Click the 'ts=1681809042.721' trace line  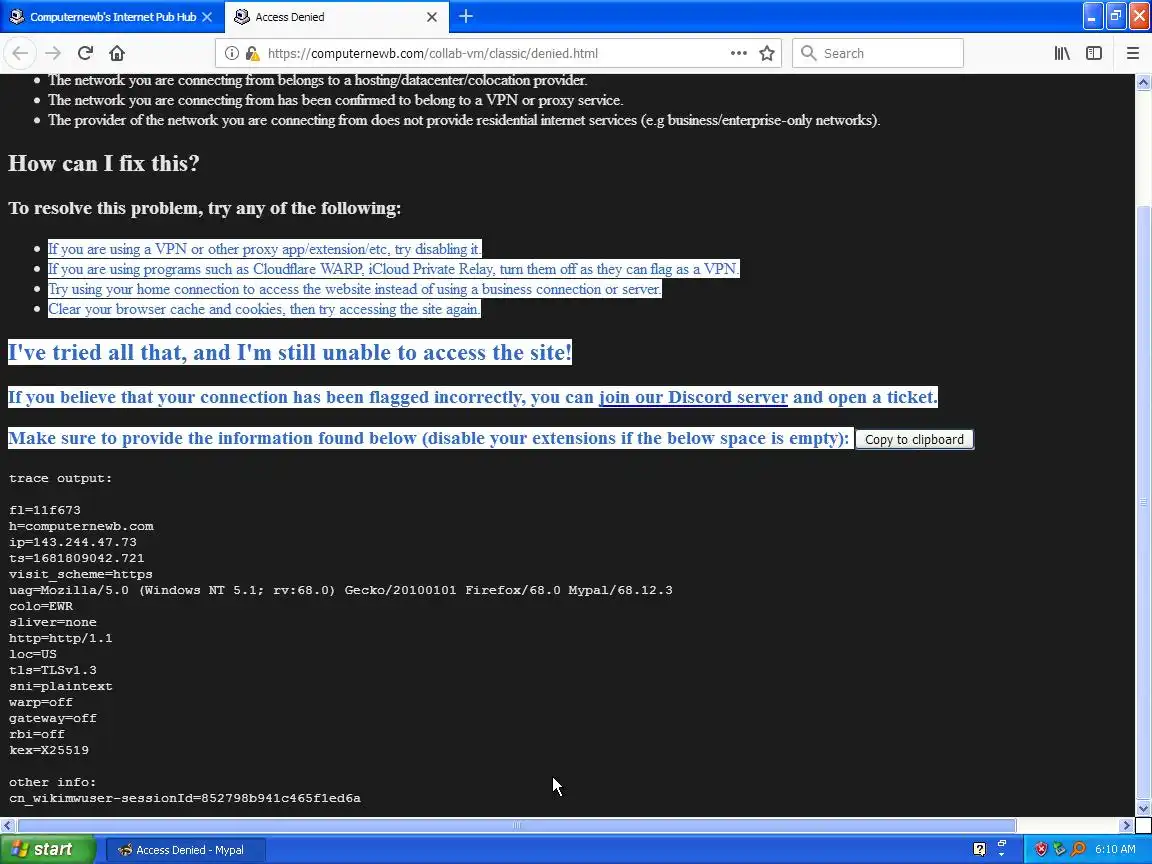pyautogui.click(x=76, y=558)
